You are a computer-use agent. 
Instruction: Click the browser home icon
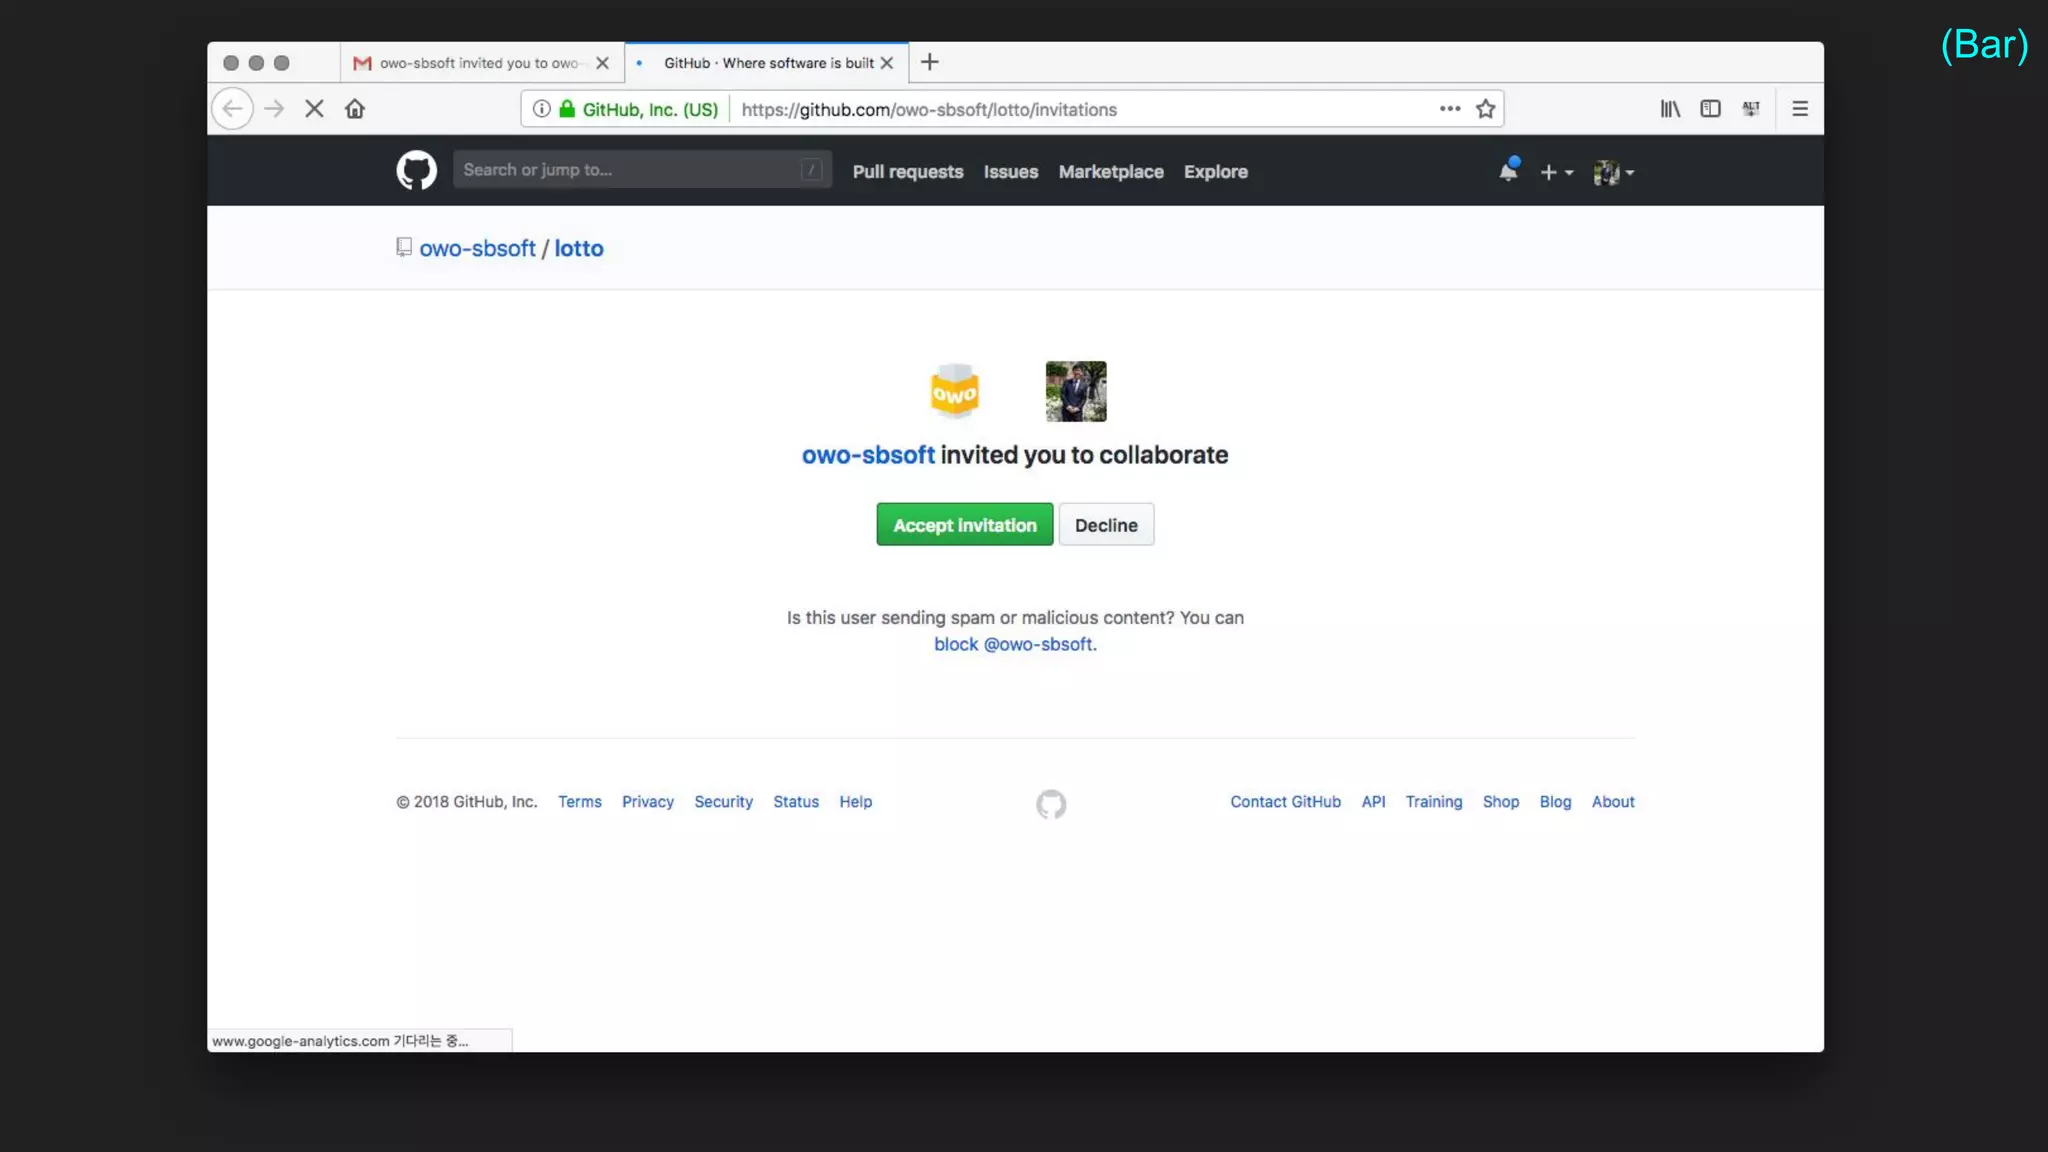pyautogui.click(x=355, y=109)
